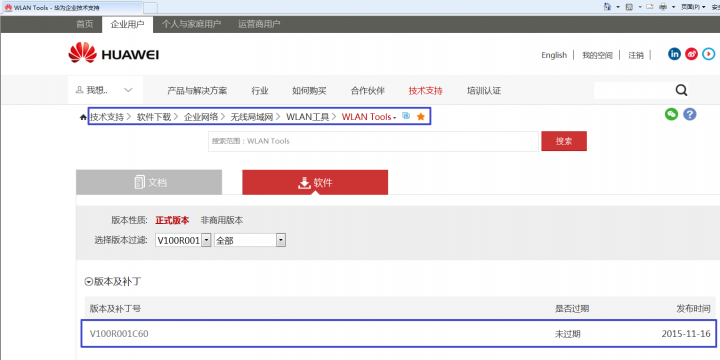Select the WLAN Tools browser tab
This screenshot has height=360, width=720.
(x=73, y=8)
